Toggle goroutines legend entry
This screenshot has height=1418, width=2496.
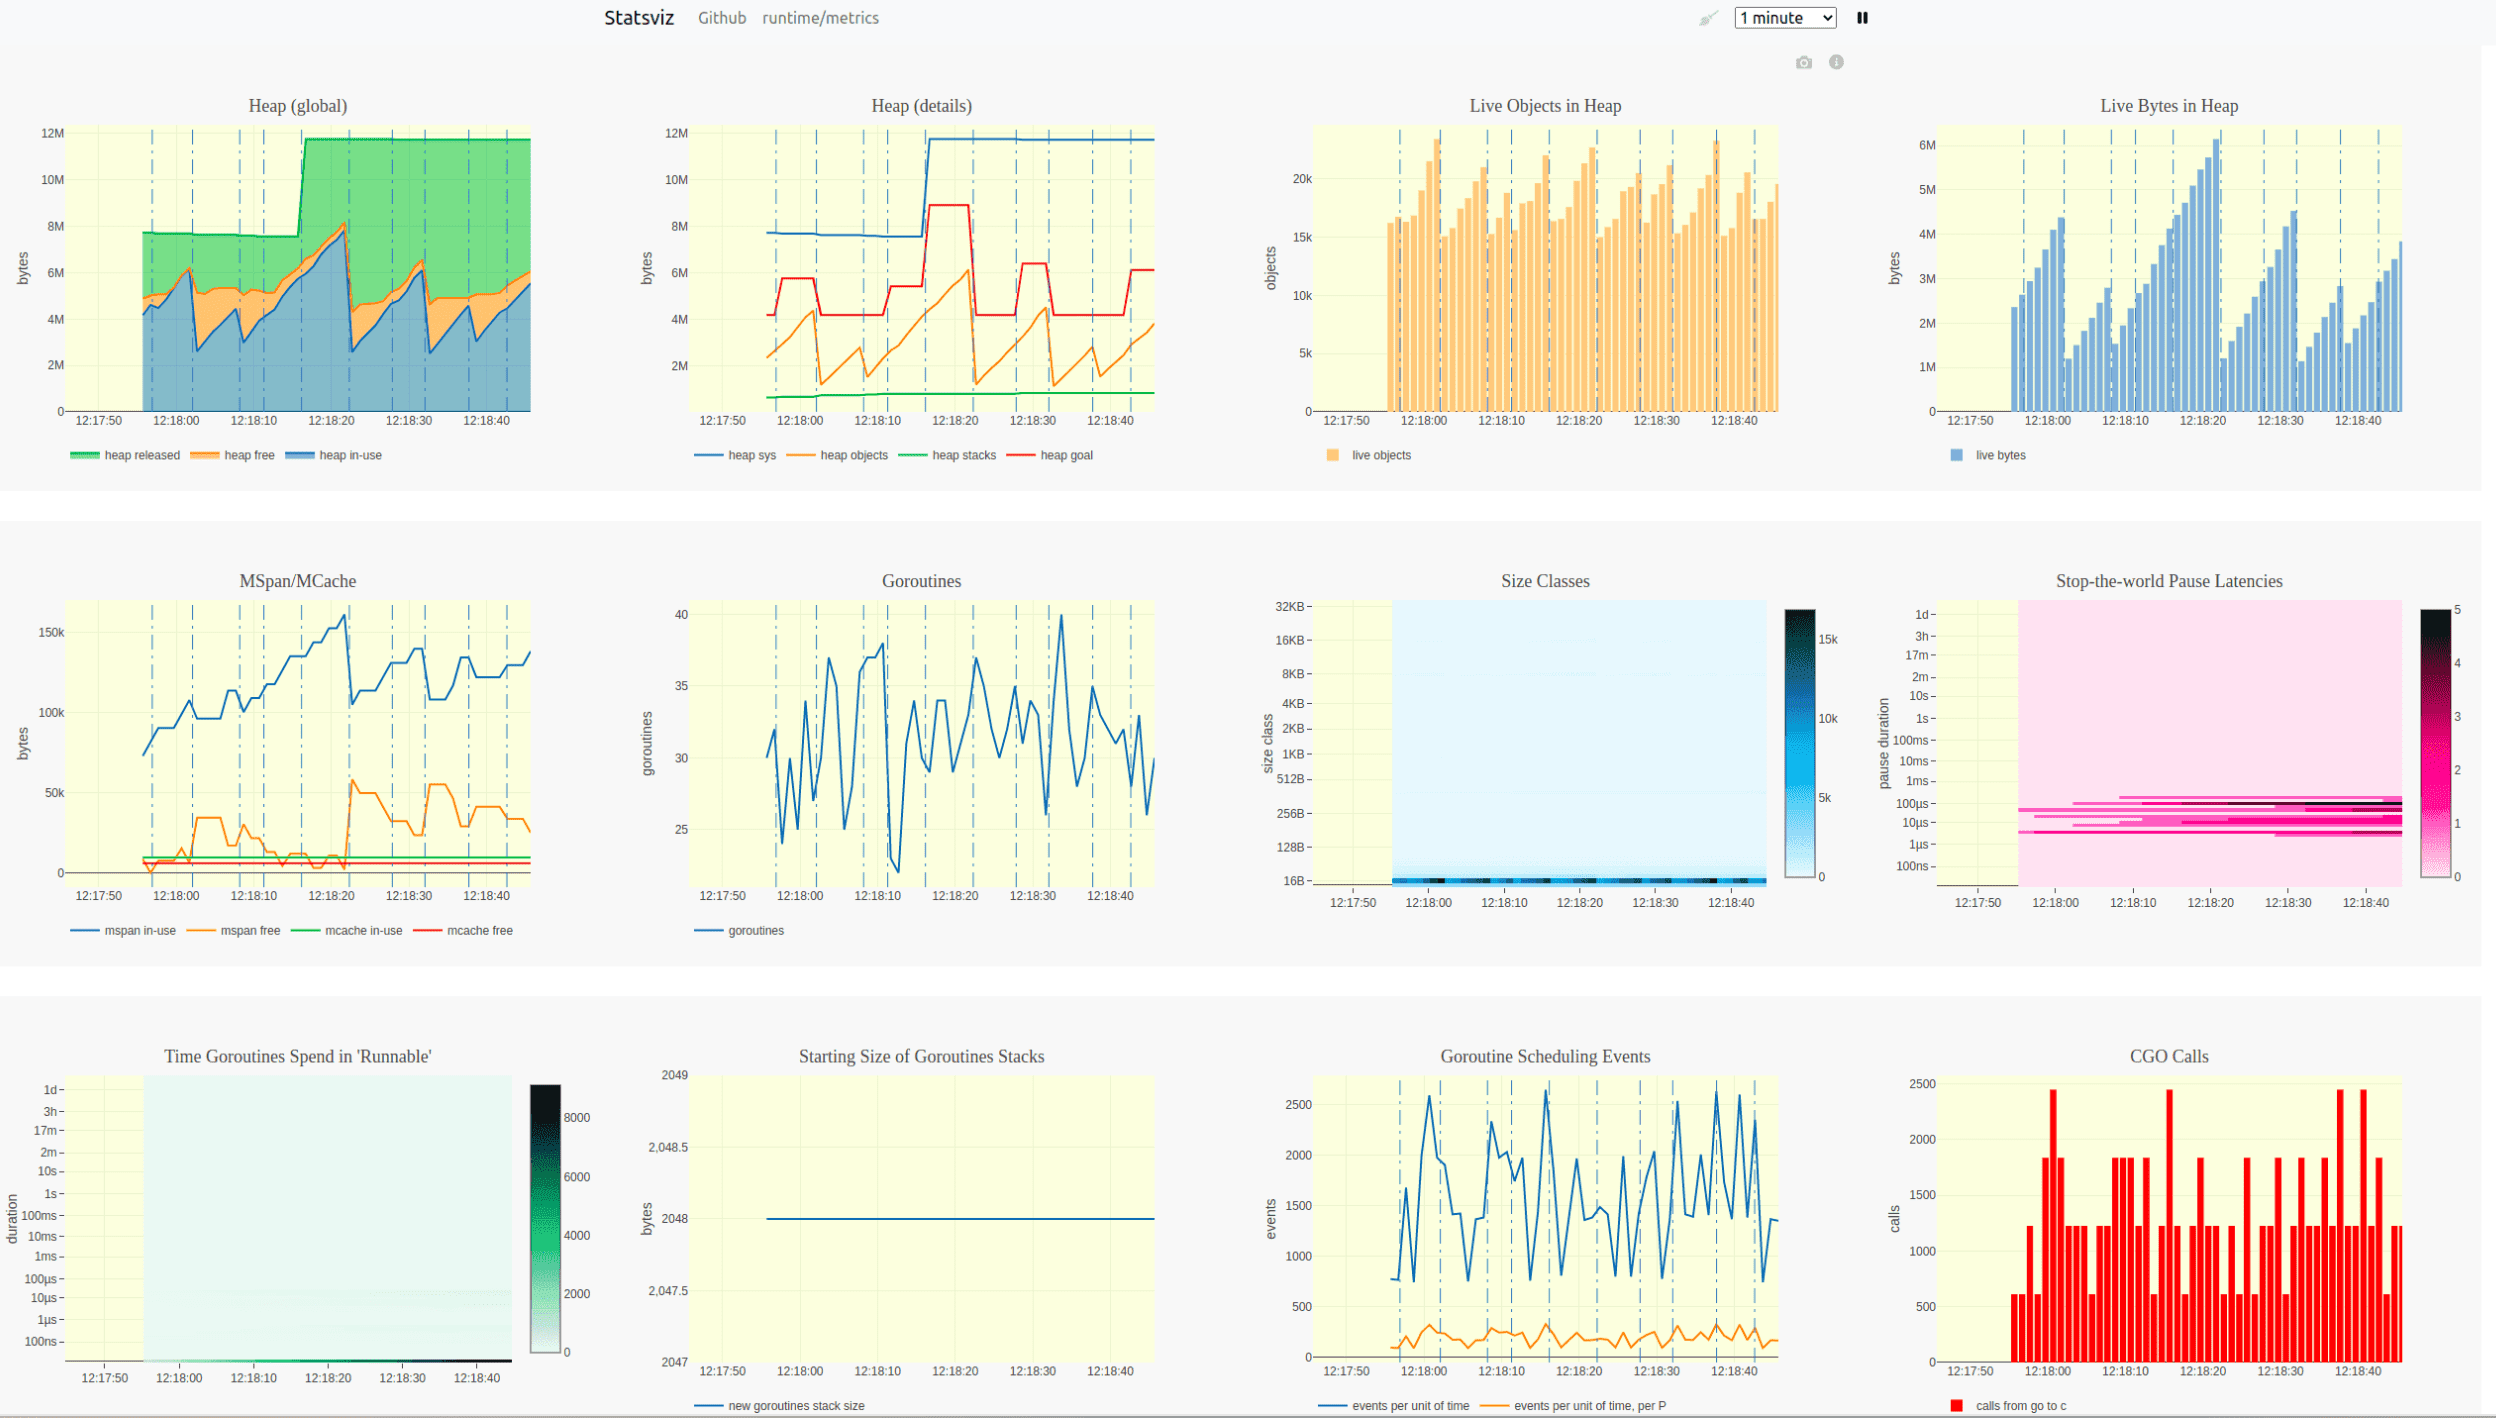click(755, 930)
